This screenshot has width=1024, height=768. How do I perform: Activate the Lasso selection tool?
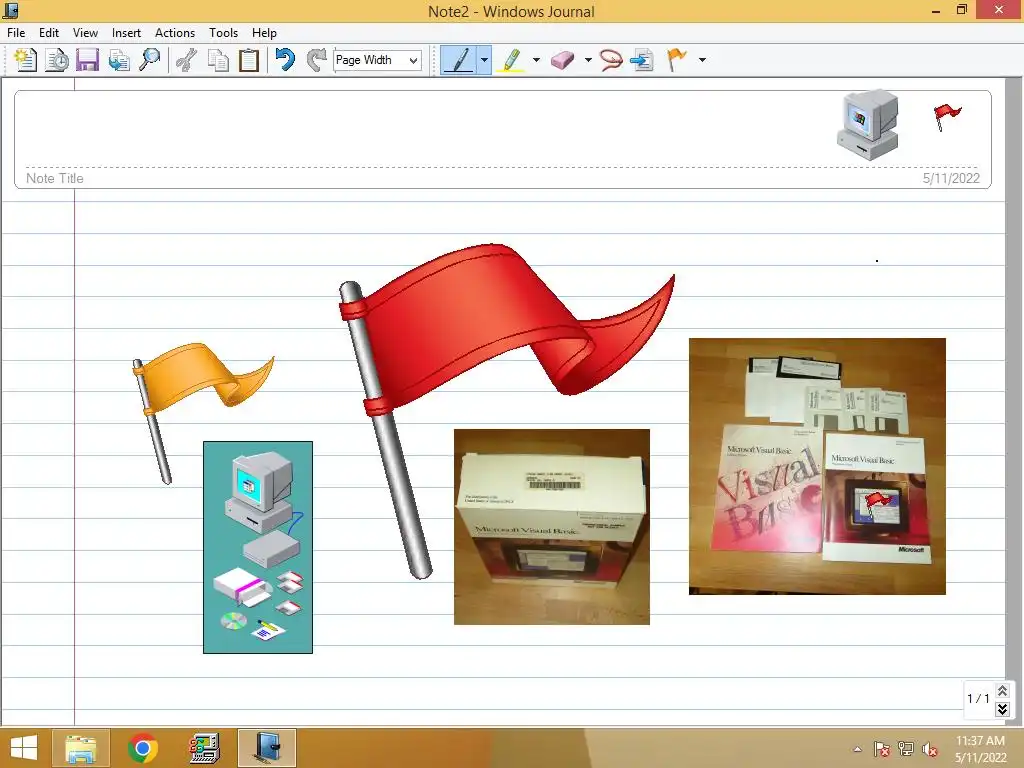coord(611,60)
